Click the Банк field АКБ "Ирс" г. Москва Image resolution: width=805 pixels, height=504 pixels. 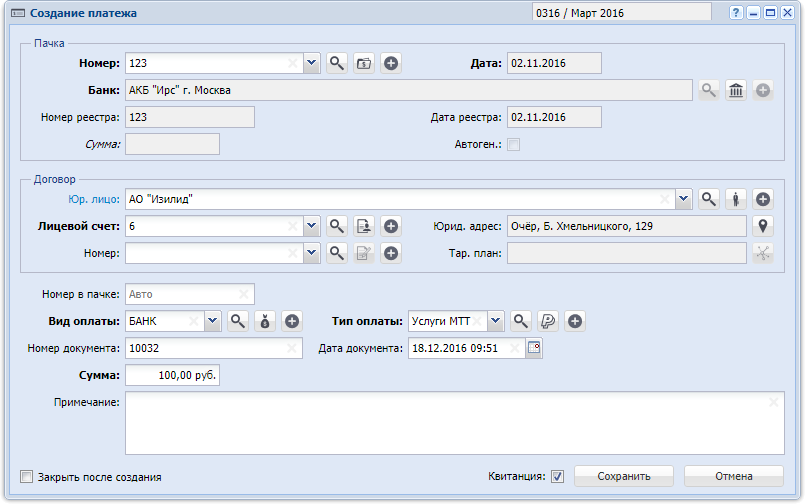pos(409,90)
